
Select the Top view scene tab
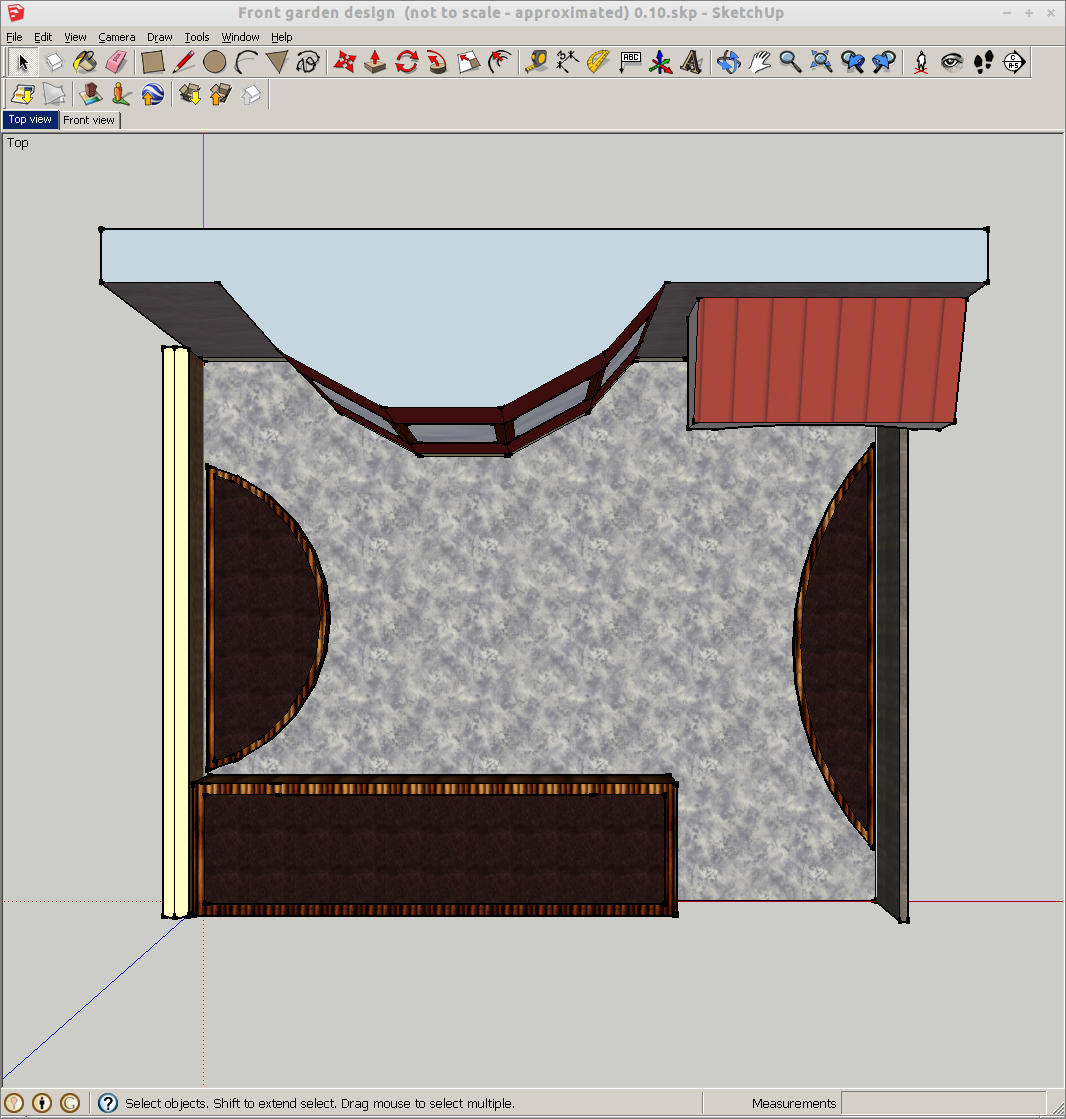(x=30, y=120)
